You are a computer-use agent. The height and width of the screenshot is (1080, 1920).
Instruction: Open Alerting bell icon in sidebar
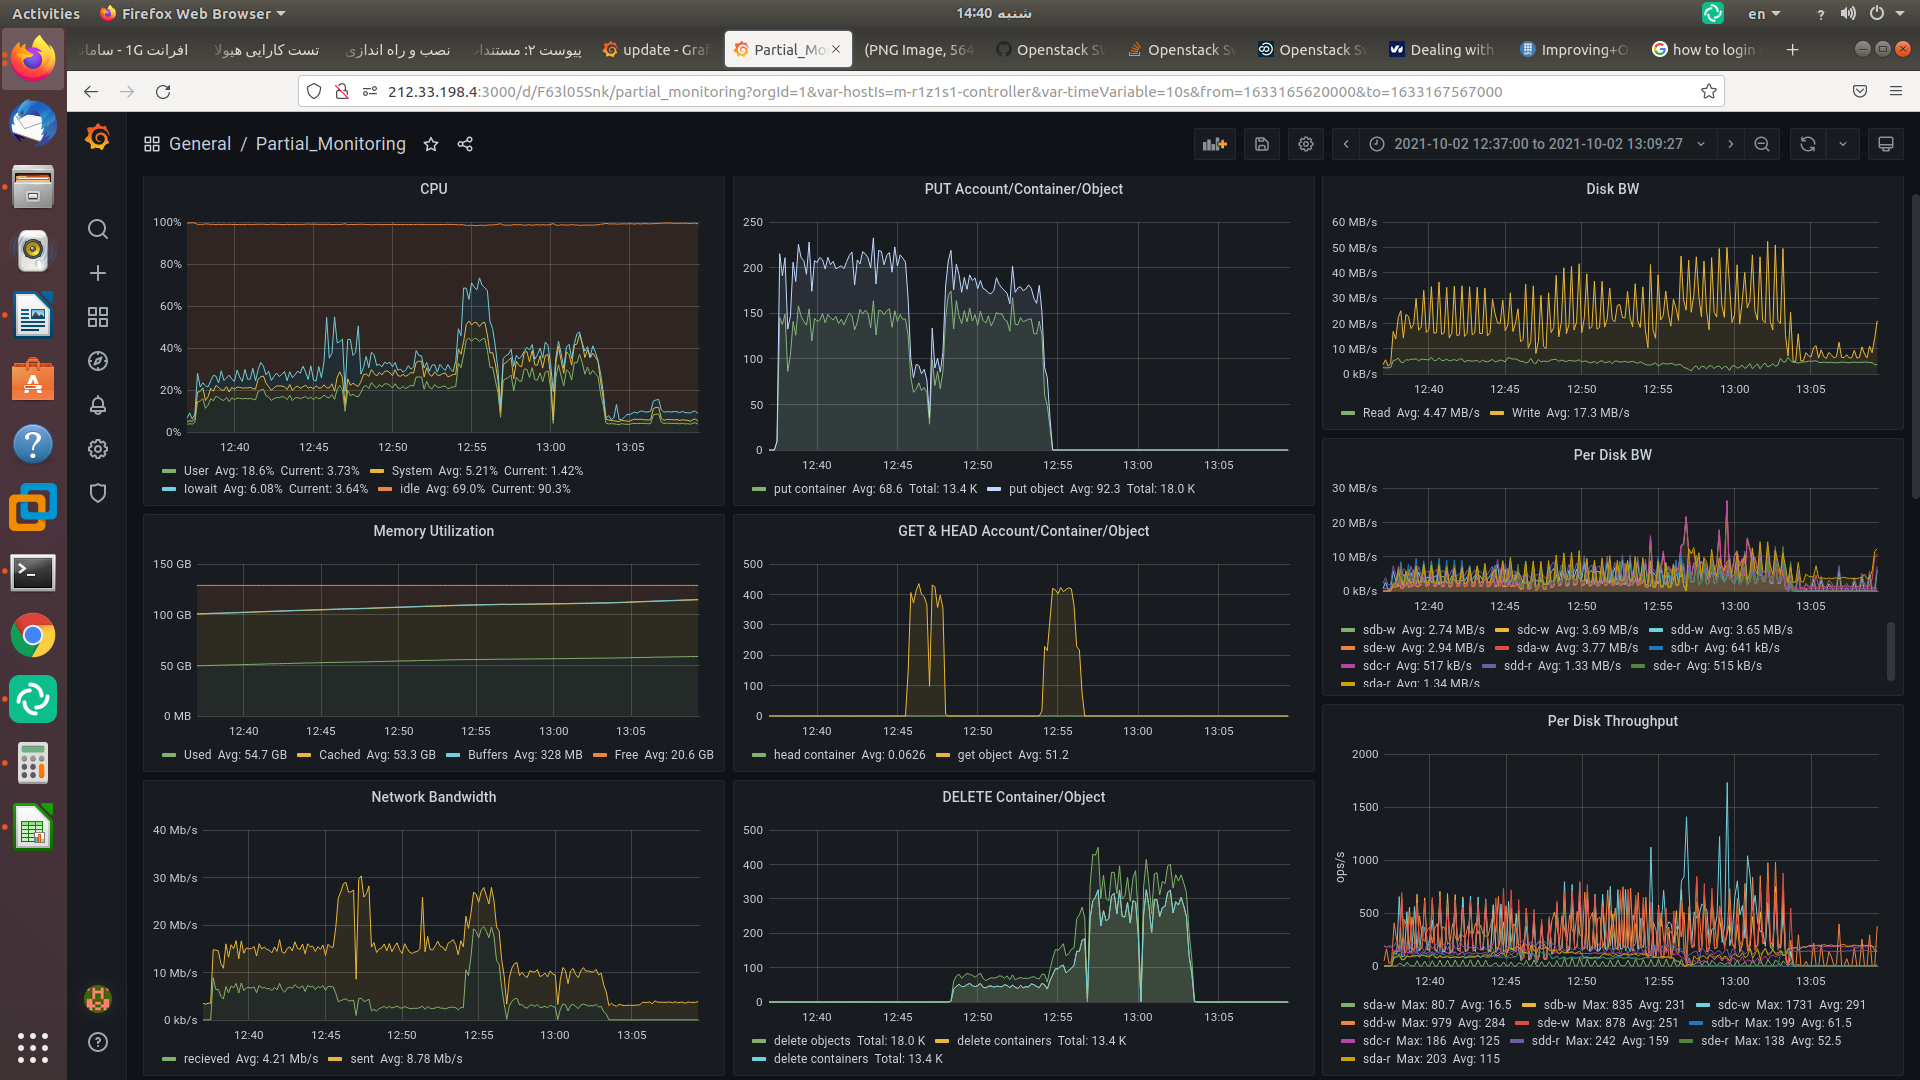point(98,405)
